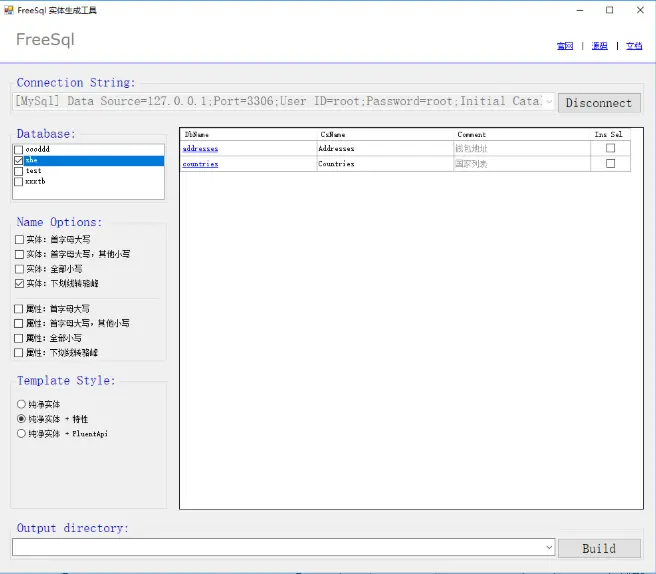Click the comment cell of addresses row

click(522, 149)
